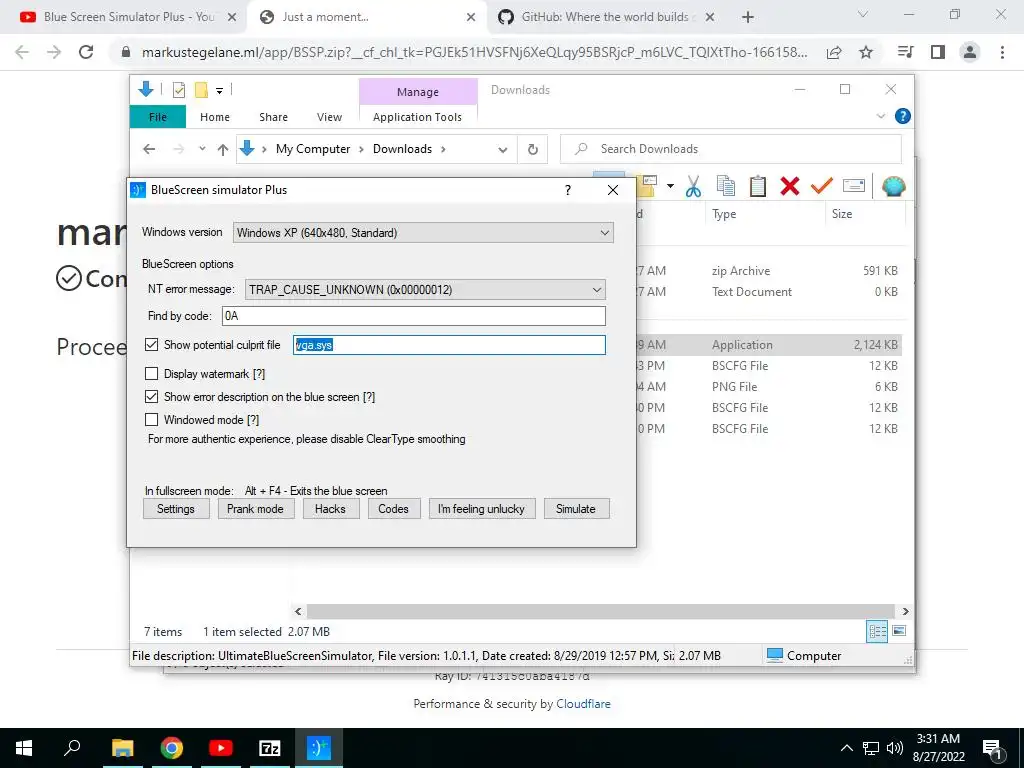Click I'm feeling unlucky button

coord(481,509)
